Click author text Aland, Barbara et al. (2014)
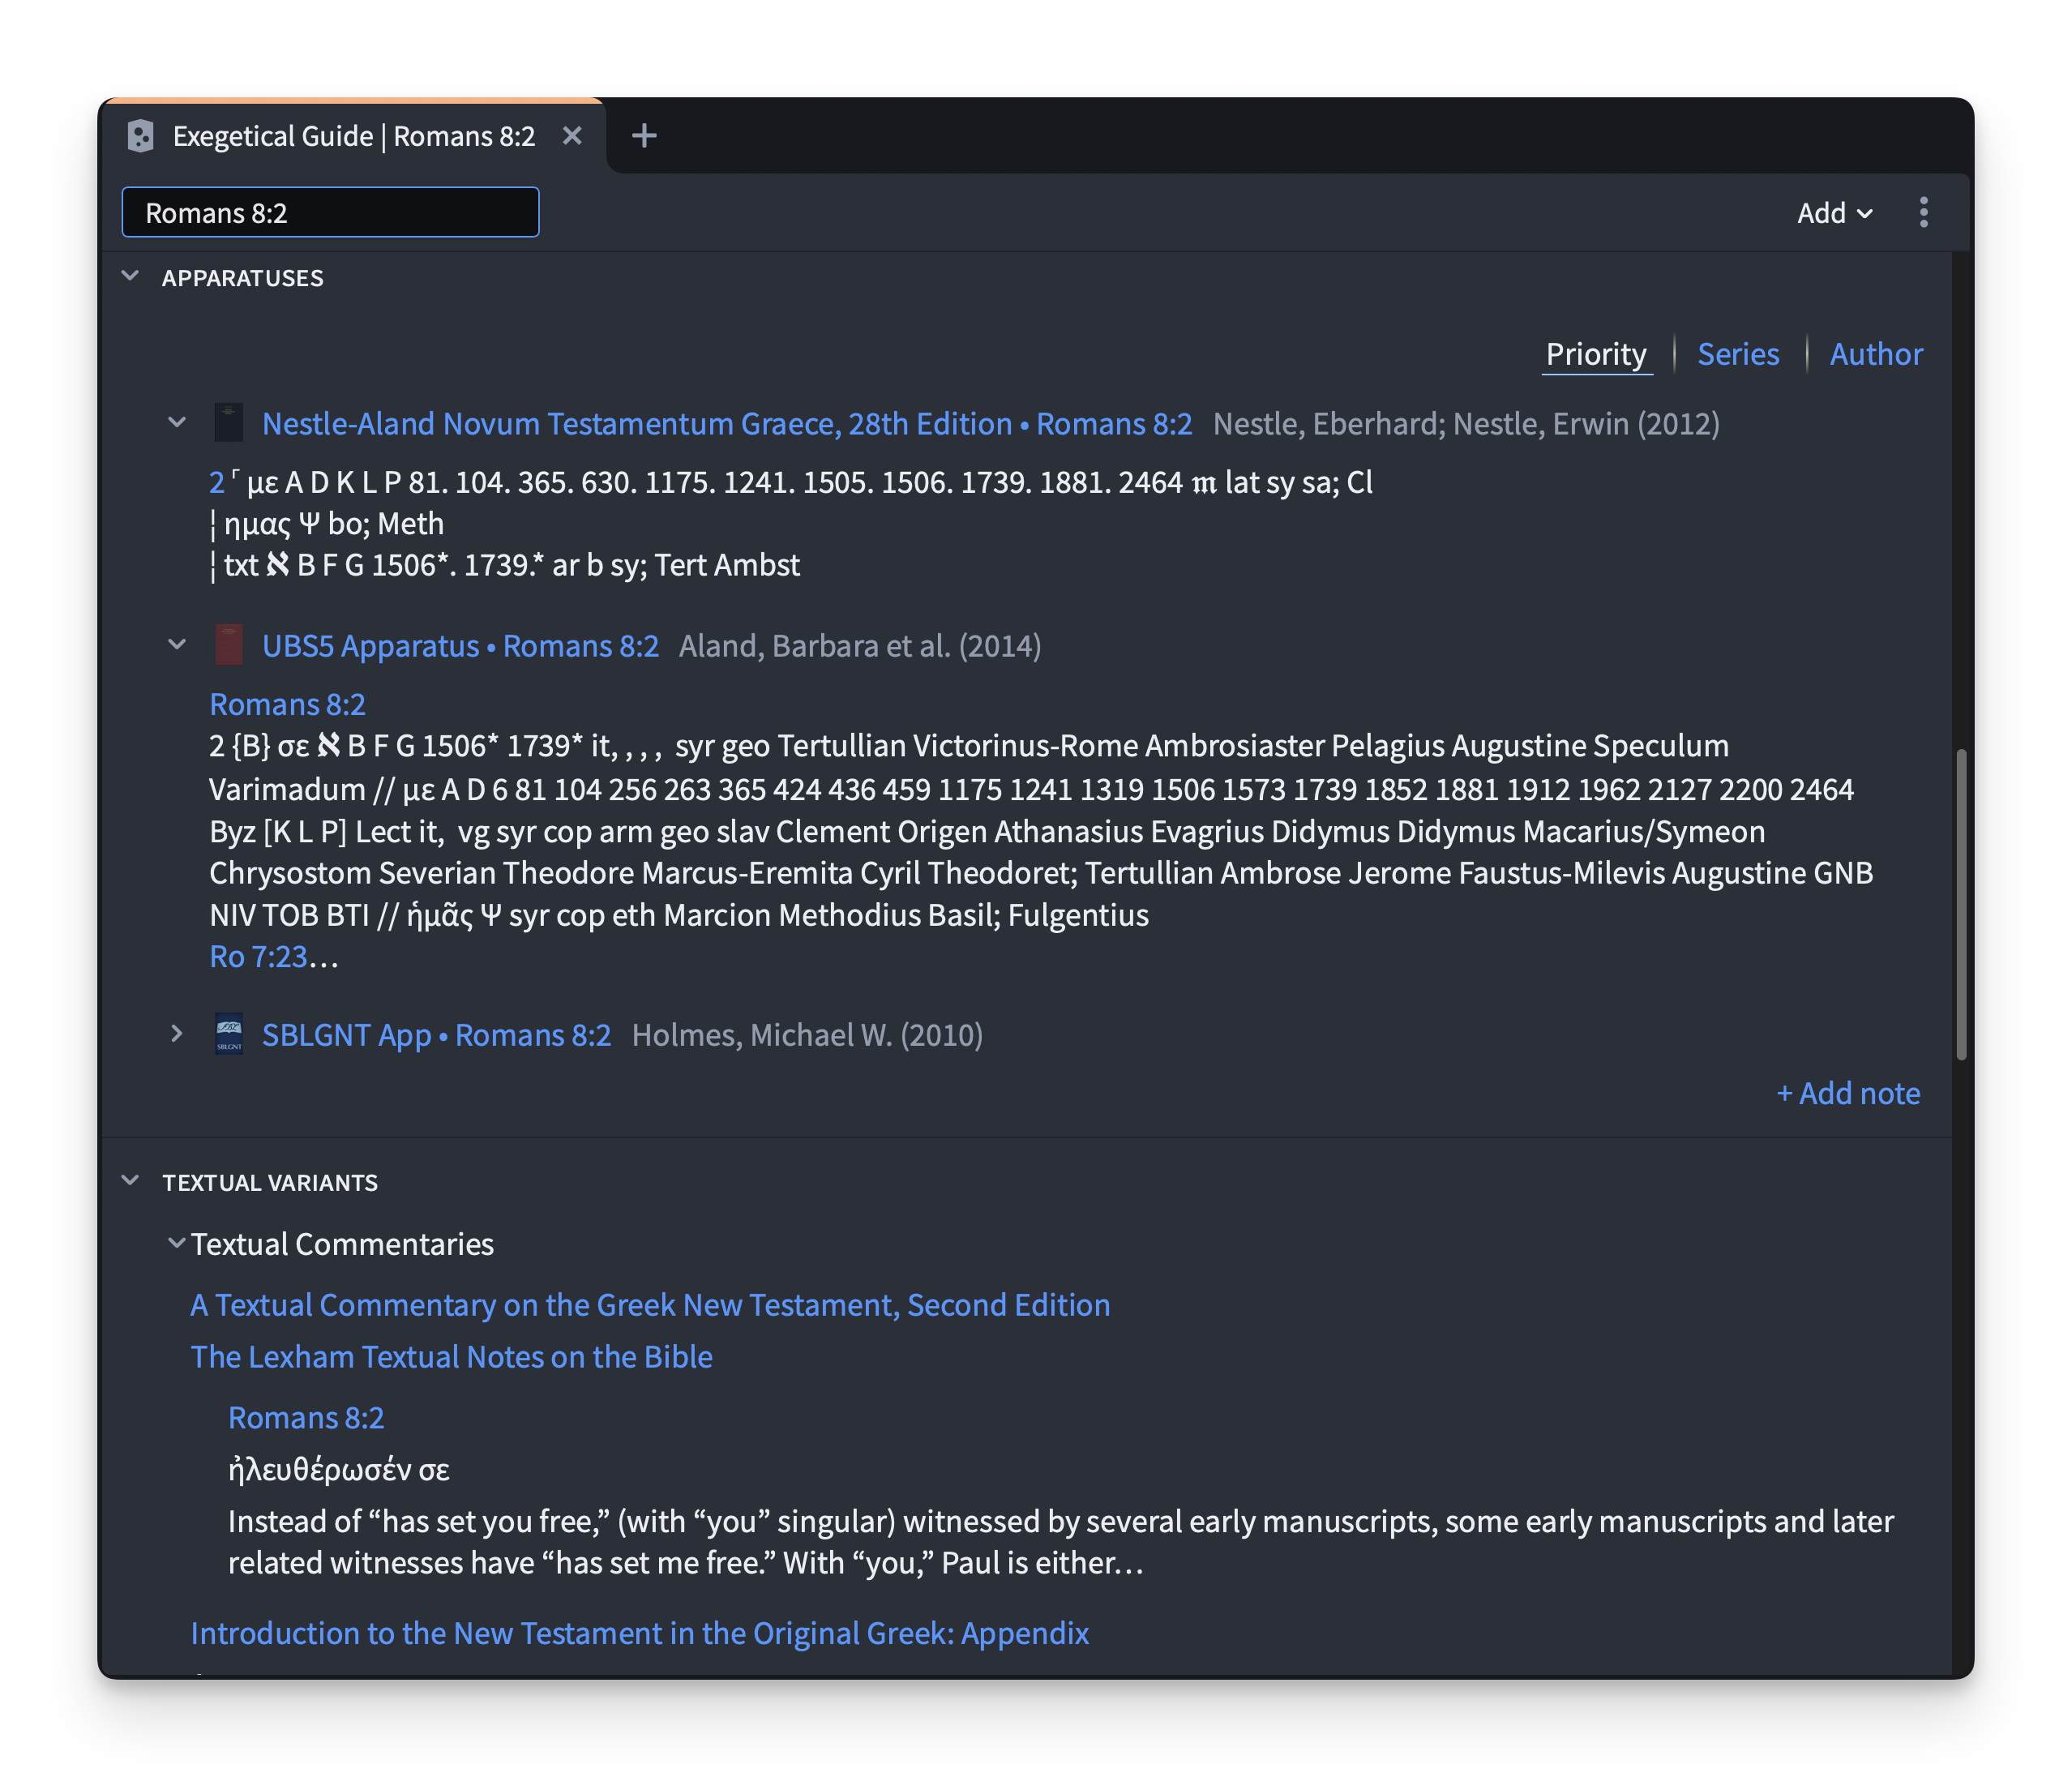The width and height of the screenshot is (2072, 1777). (860, 646)
